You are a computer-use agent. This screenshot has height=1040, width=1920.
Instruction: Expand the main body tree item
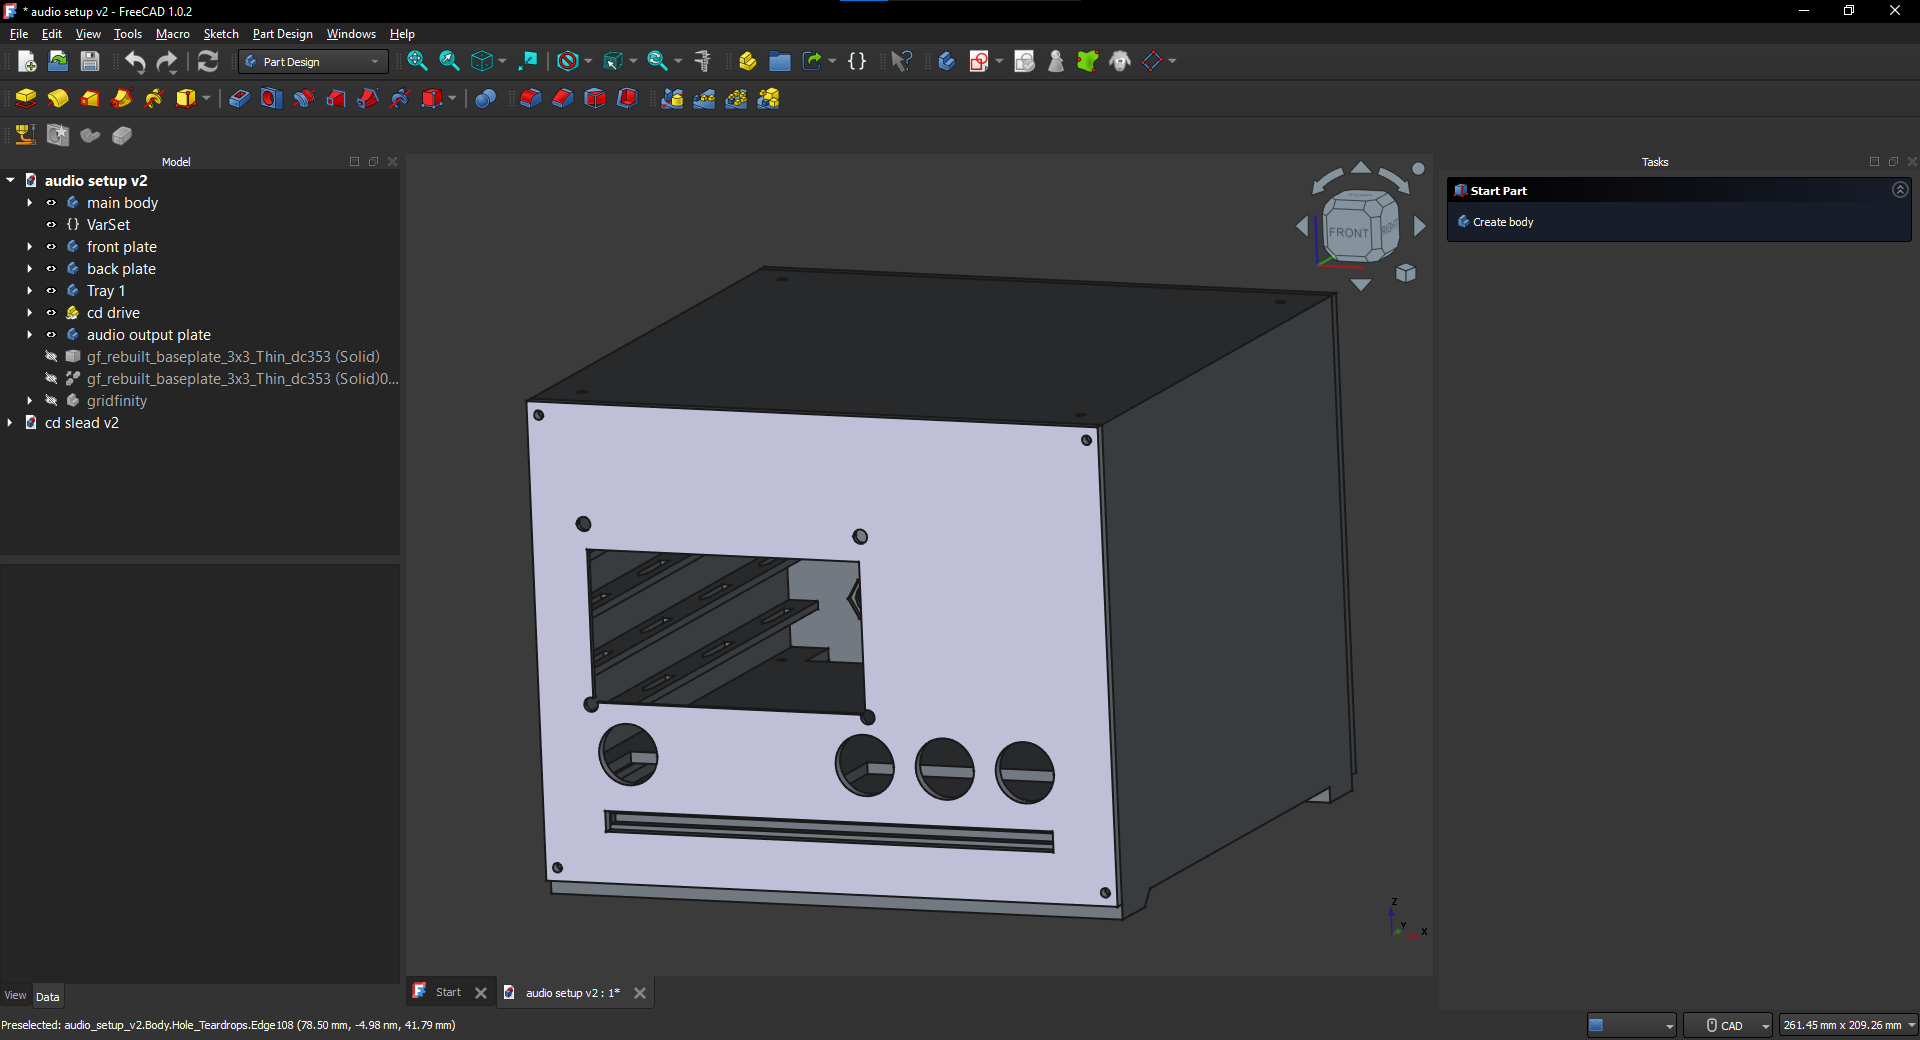(x=30, y=203)
